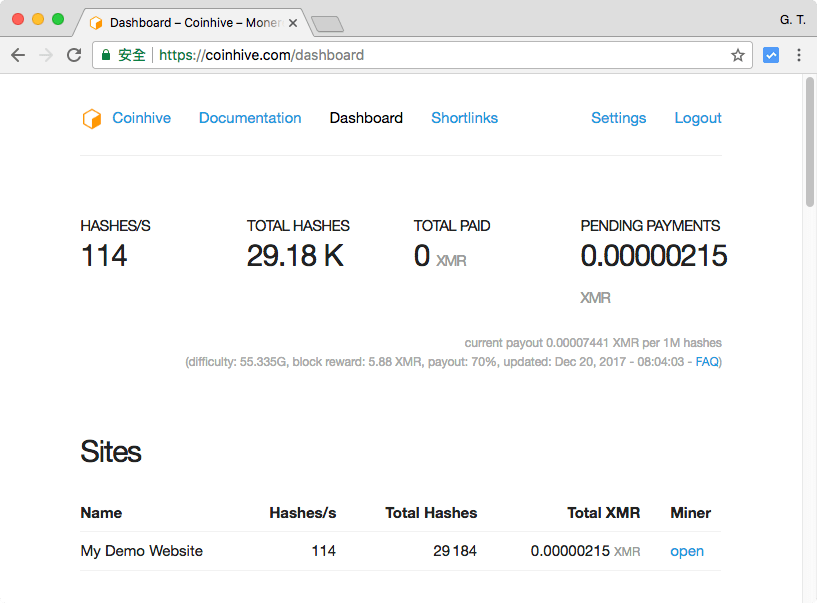Click the back navigation arrow
817x603 pixels.
point(18,56)
